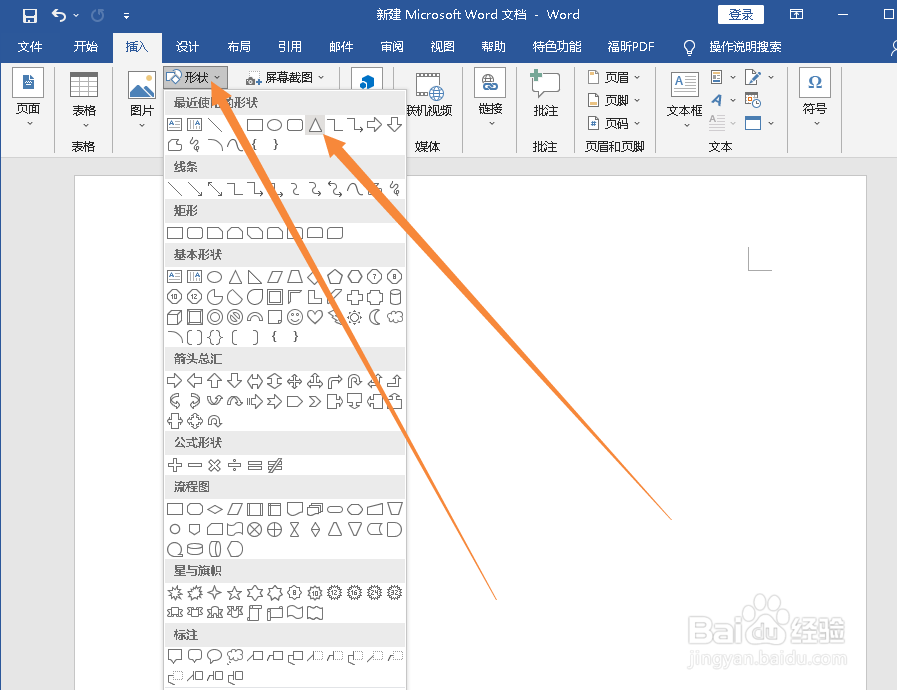Select the multiply sign equation shape
The image size is (897, 690).
pos(215,465)
